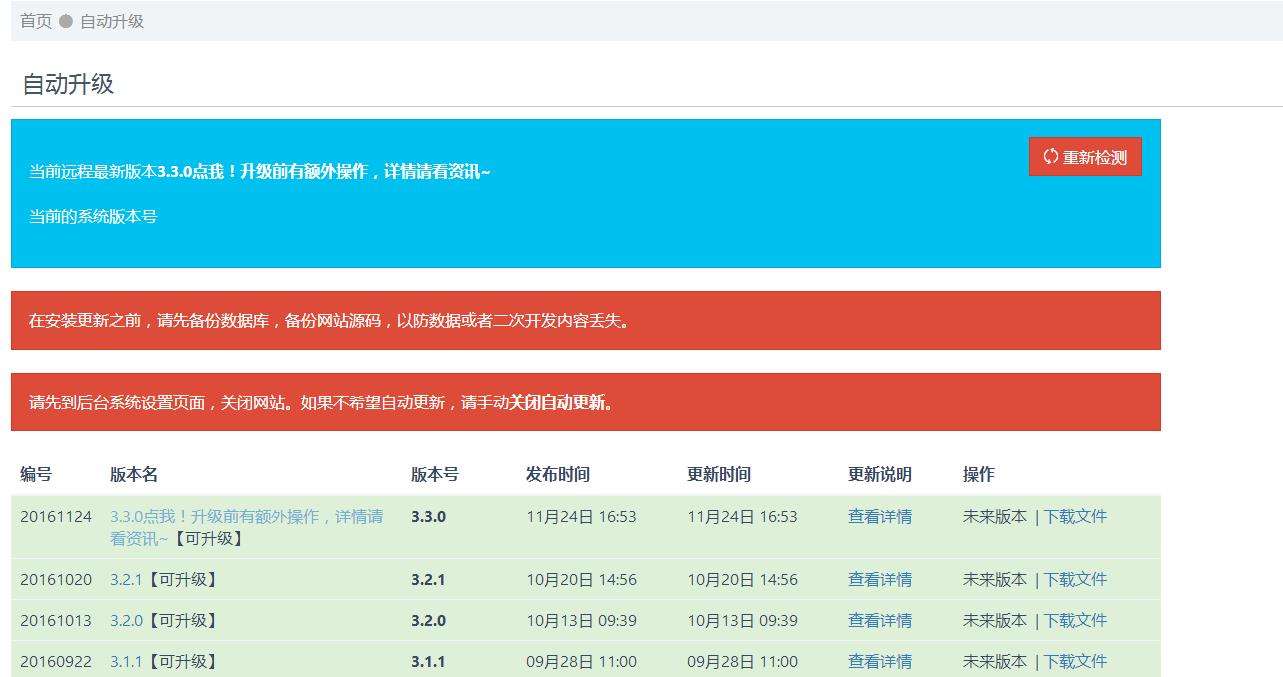Click the 发布时间 column header
The width and height of the screenshot is (1283, 677).
click(558, 474)
